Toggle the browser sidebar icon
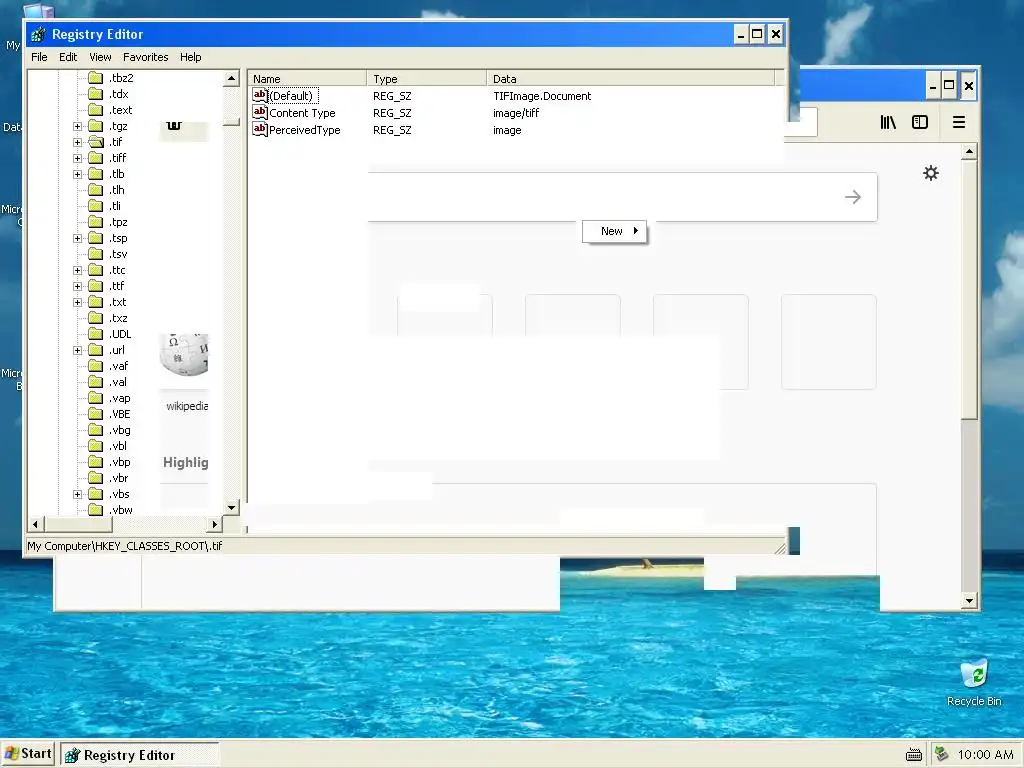 point(920,122)
